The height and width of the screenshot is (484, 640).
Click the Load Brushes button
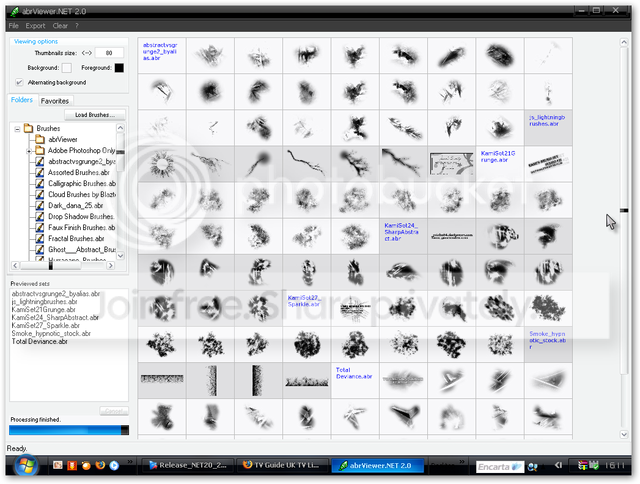95,115
